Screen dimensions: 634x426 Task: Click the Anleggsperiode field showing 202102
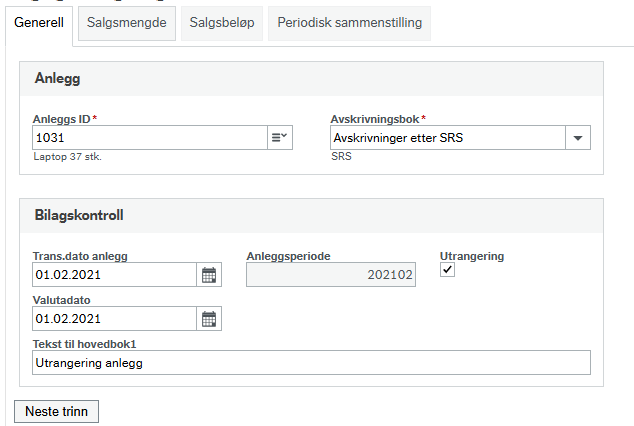tap(331, 275)
